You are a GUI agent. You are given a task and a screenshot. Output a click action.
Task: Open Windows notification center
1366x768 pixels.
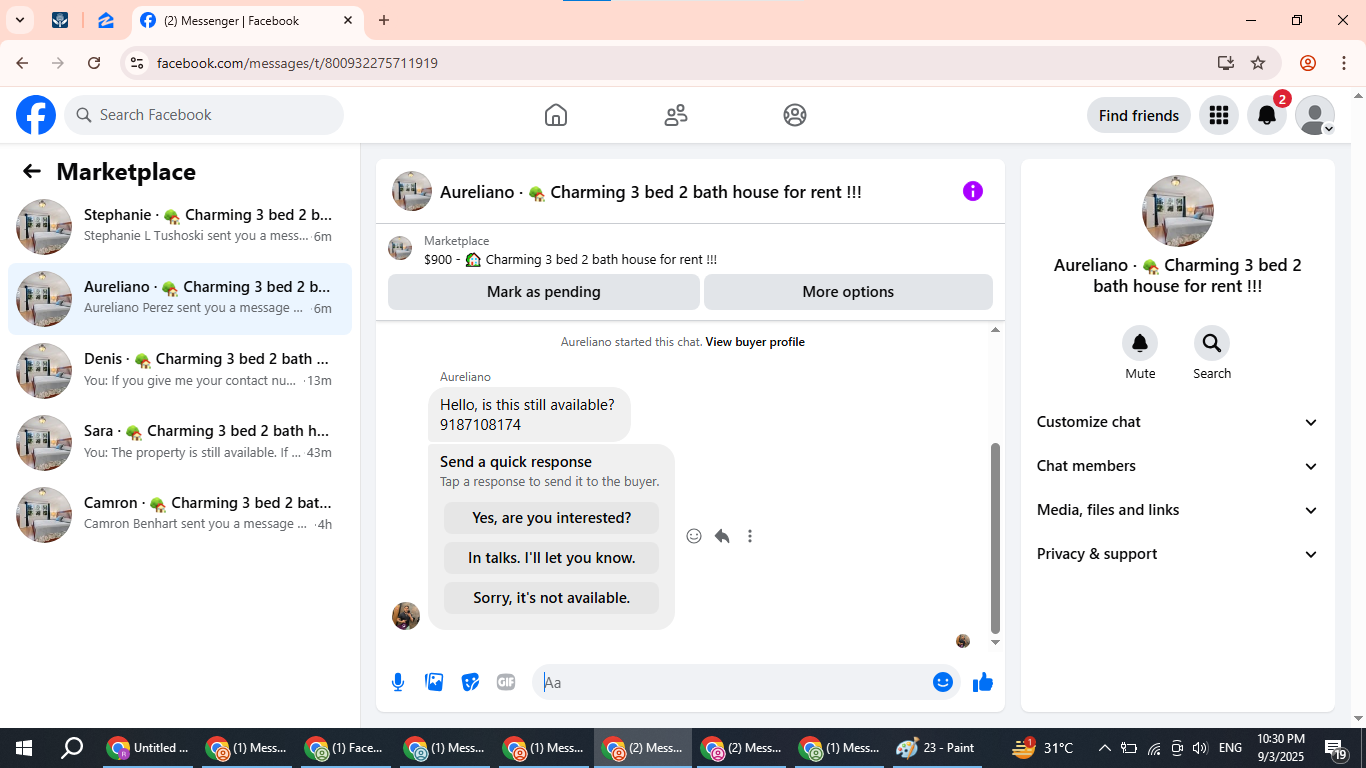(x=1337, y=748)
